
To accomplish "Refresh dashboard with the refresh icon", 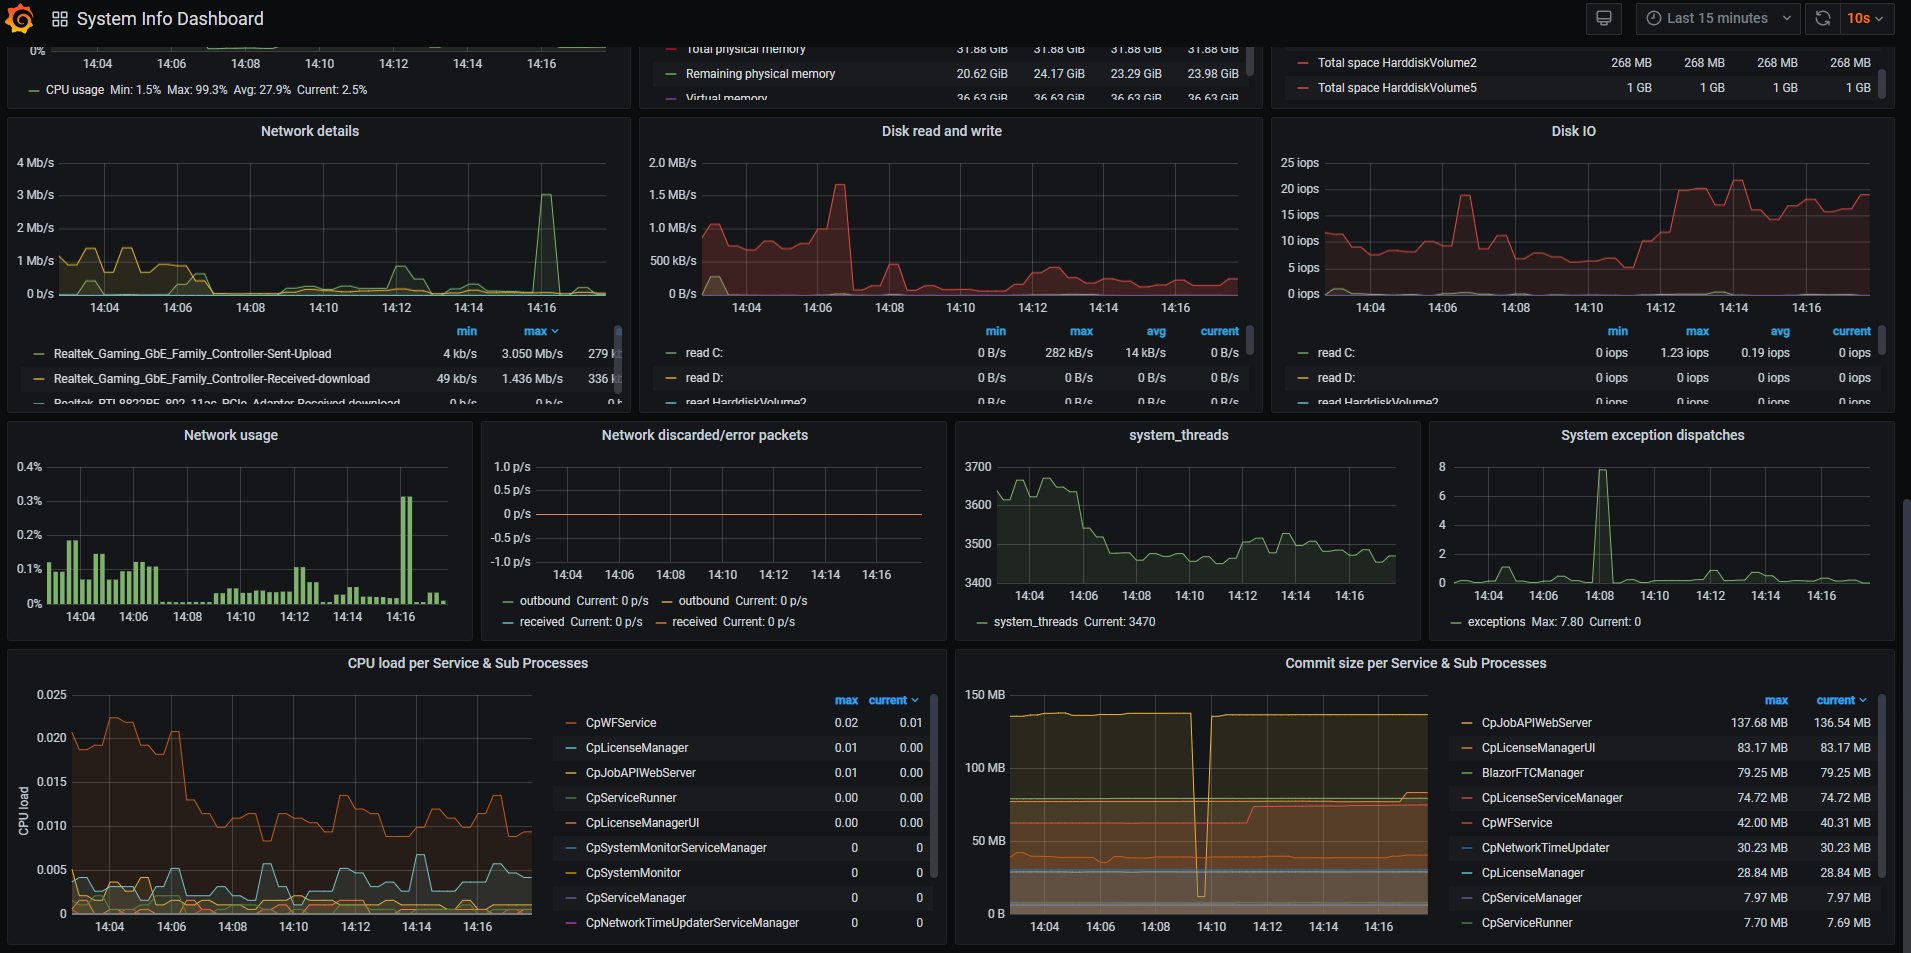I will click(1823, 18).
